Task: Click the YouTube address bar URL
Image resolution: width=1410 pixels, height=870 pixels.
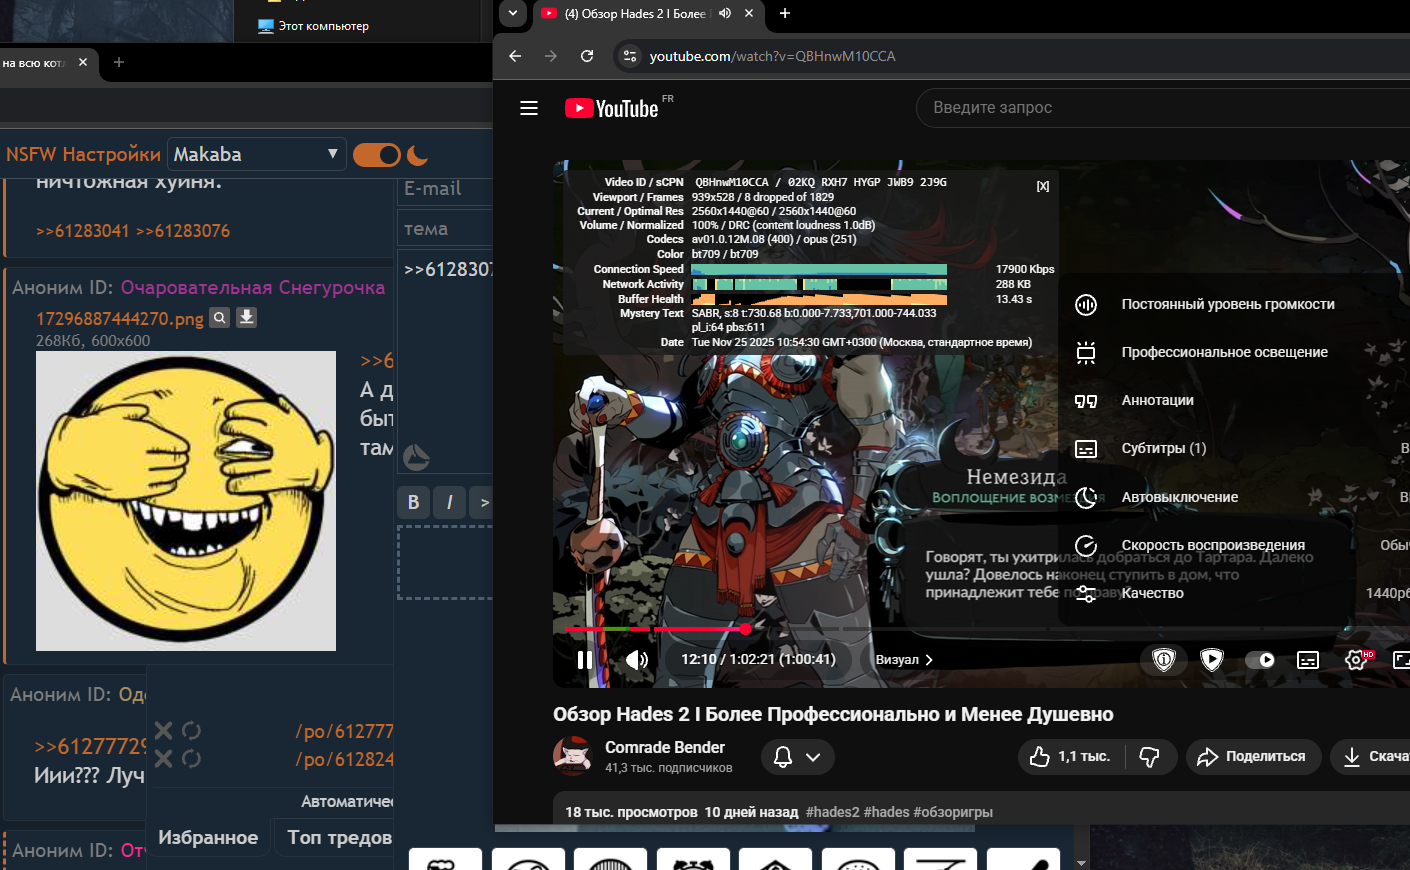Action: (x=772, y=56)
